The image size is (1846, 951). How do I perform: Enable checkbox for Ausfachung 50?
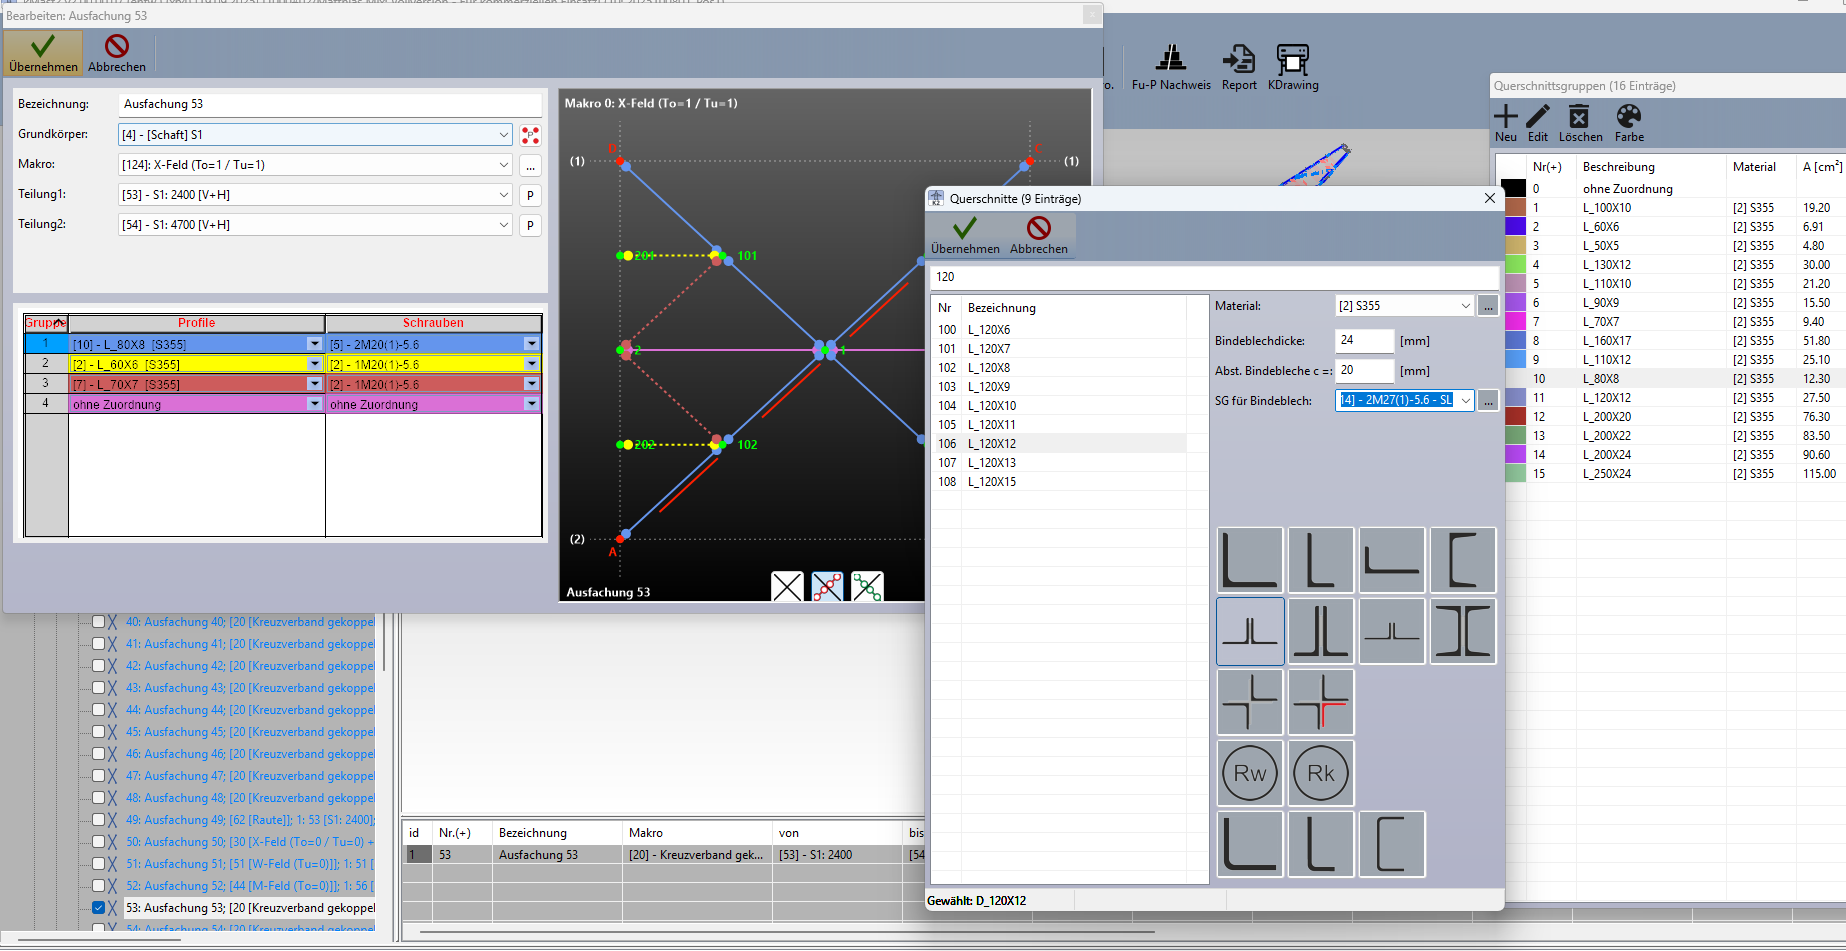click(98, 842)
